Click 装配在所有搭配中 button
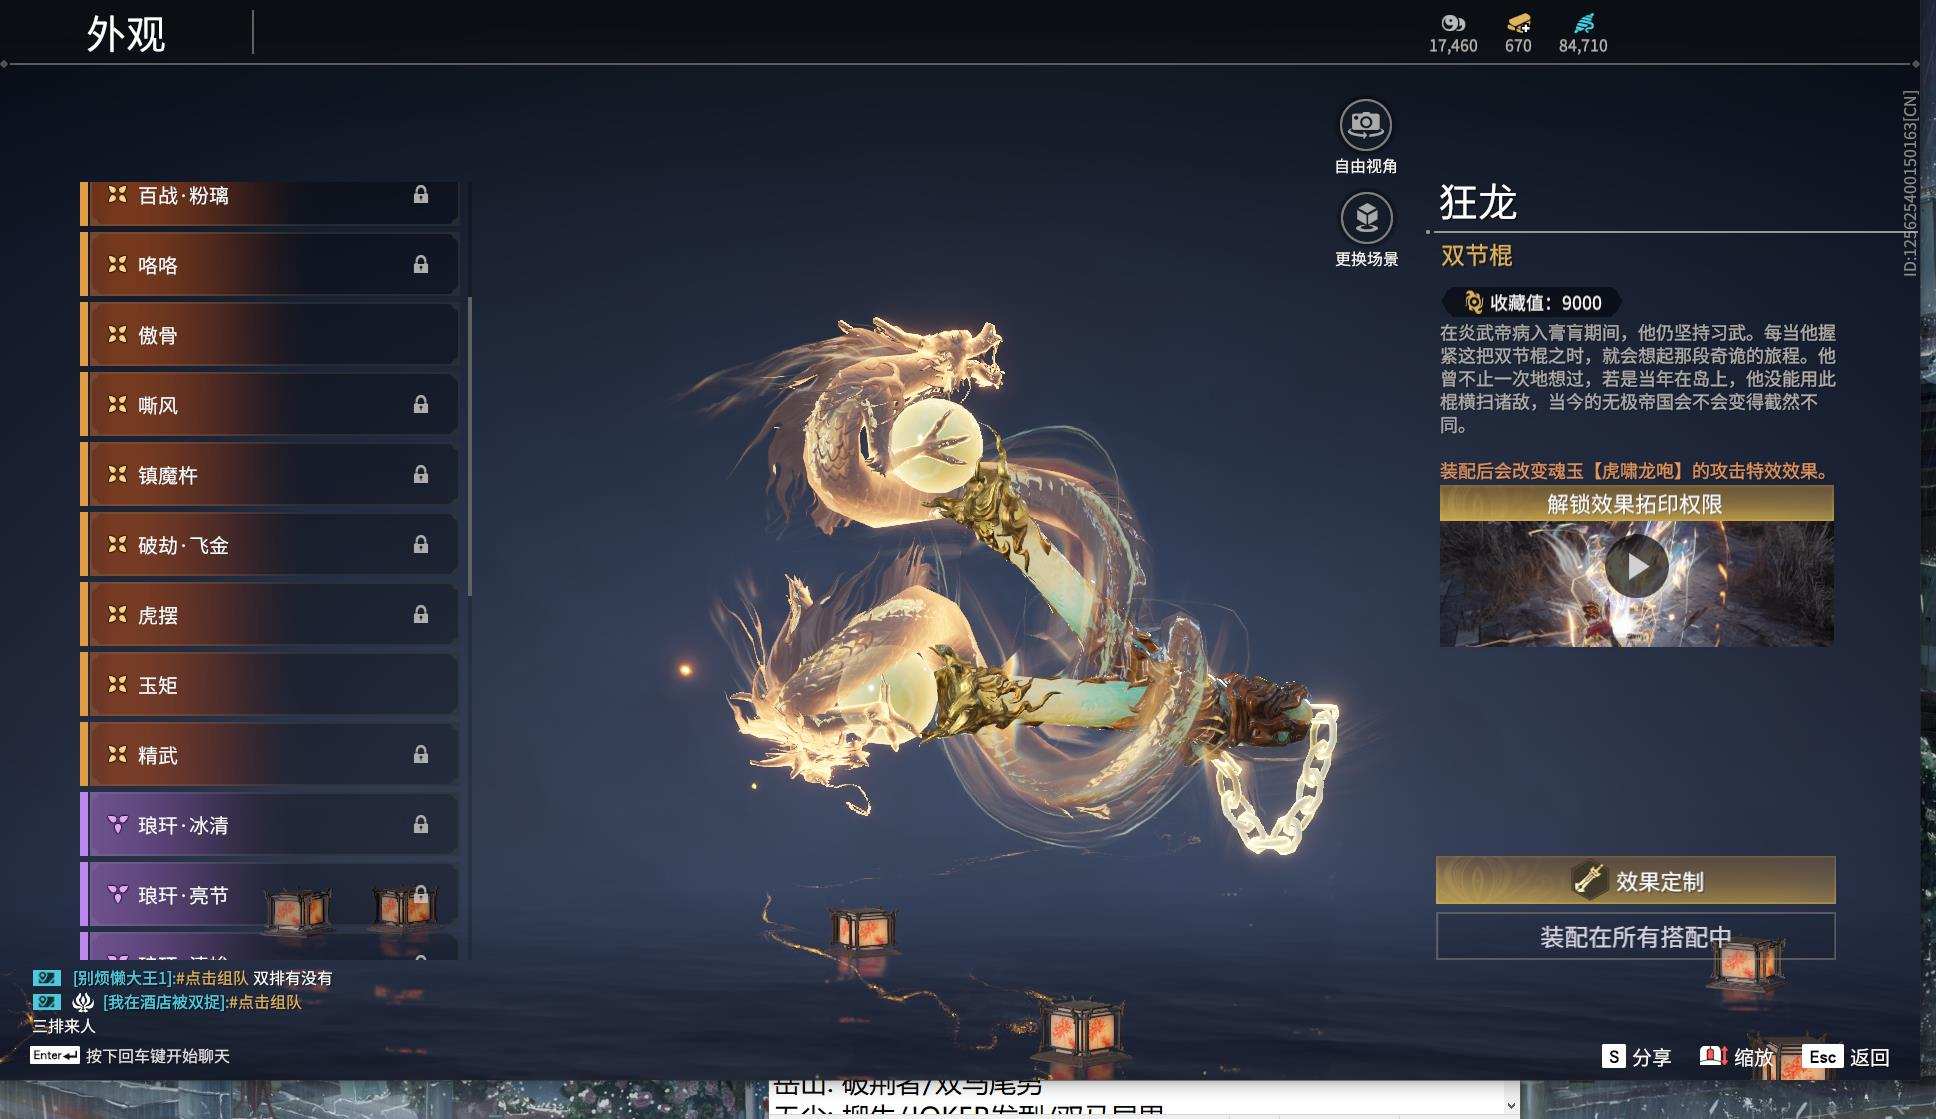Viewport: 1936px width, 1119px height. [1636, 936]
